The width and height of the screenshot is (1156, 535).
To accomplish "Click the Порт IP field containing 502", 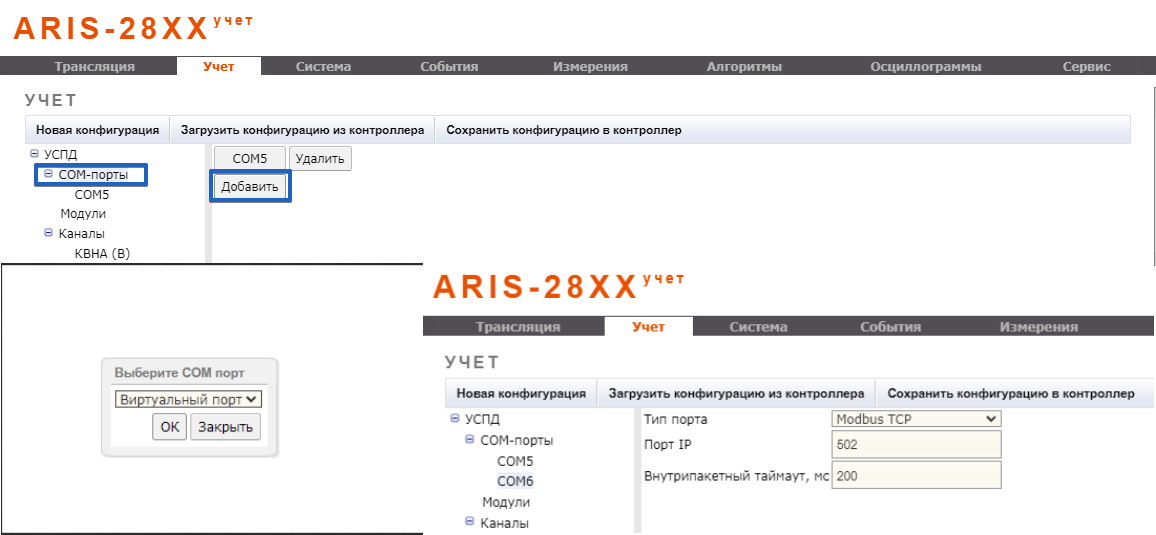I will point(915,445).
